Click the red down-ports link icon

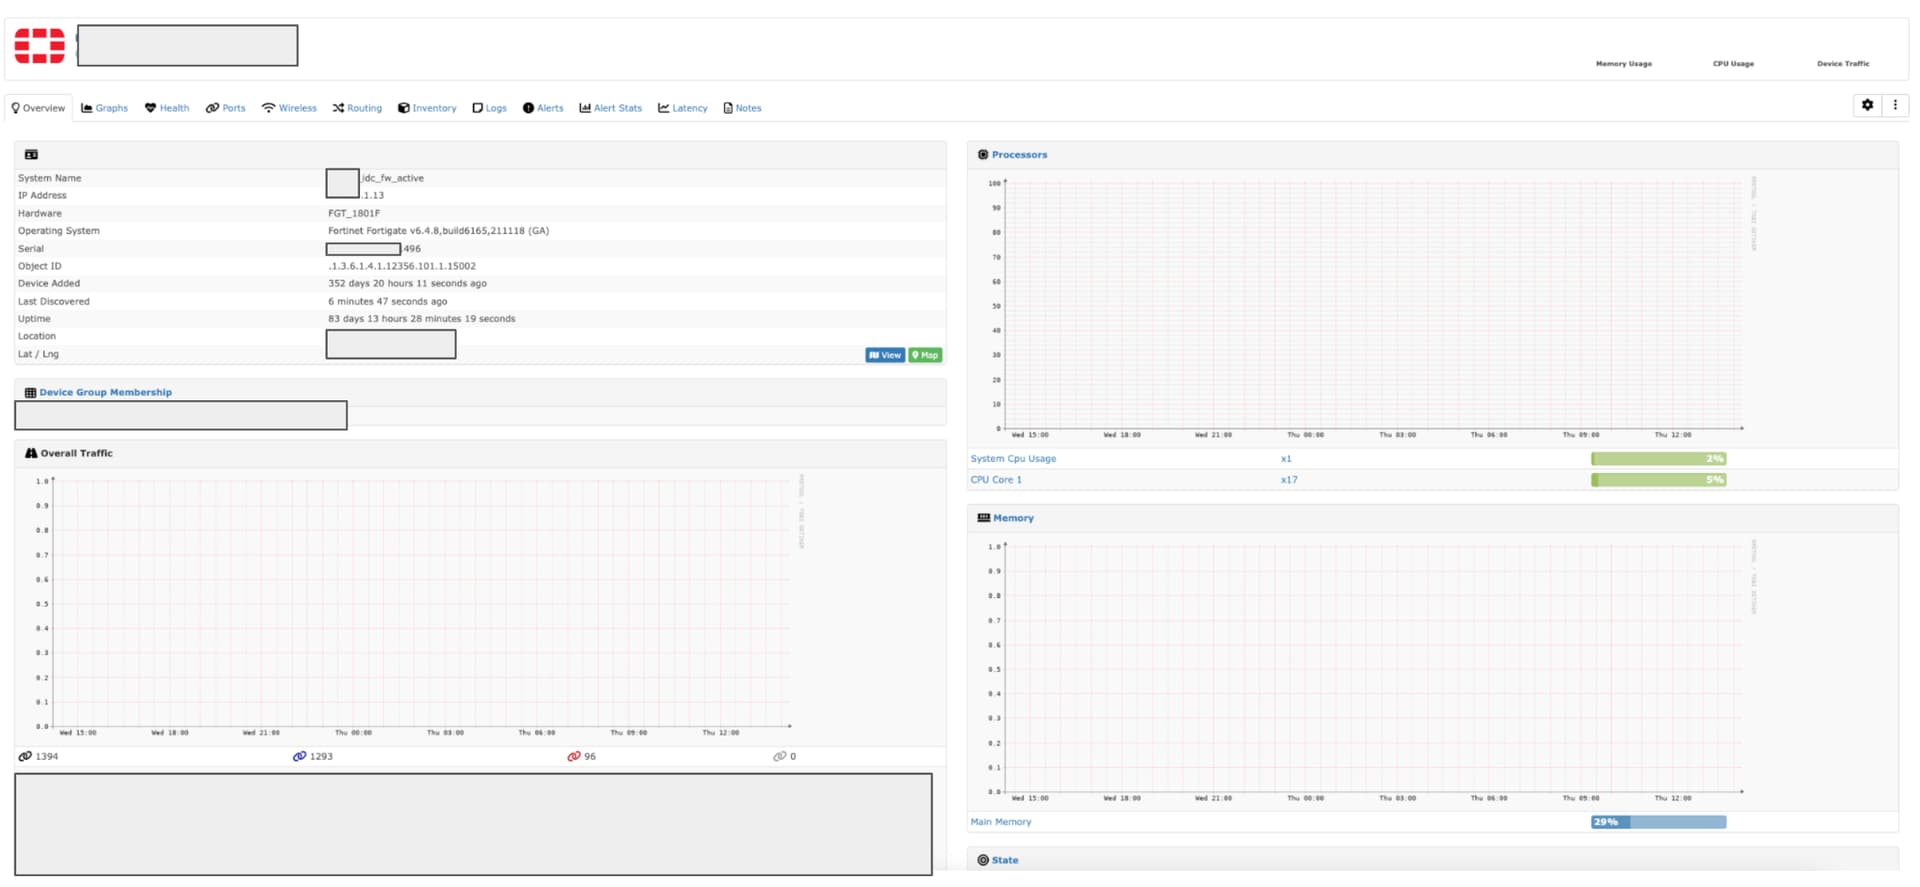(574, 756)
